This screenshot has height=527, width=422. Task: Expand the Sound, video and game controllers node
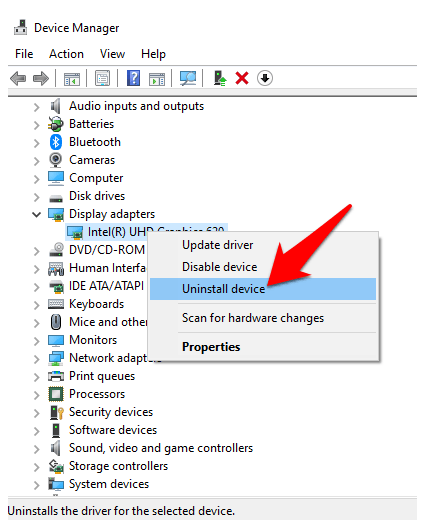pos(36,449)
